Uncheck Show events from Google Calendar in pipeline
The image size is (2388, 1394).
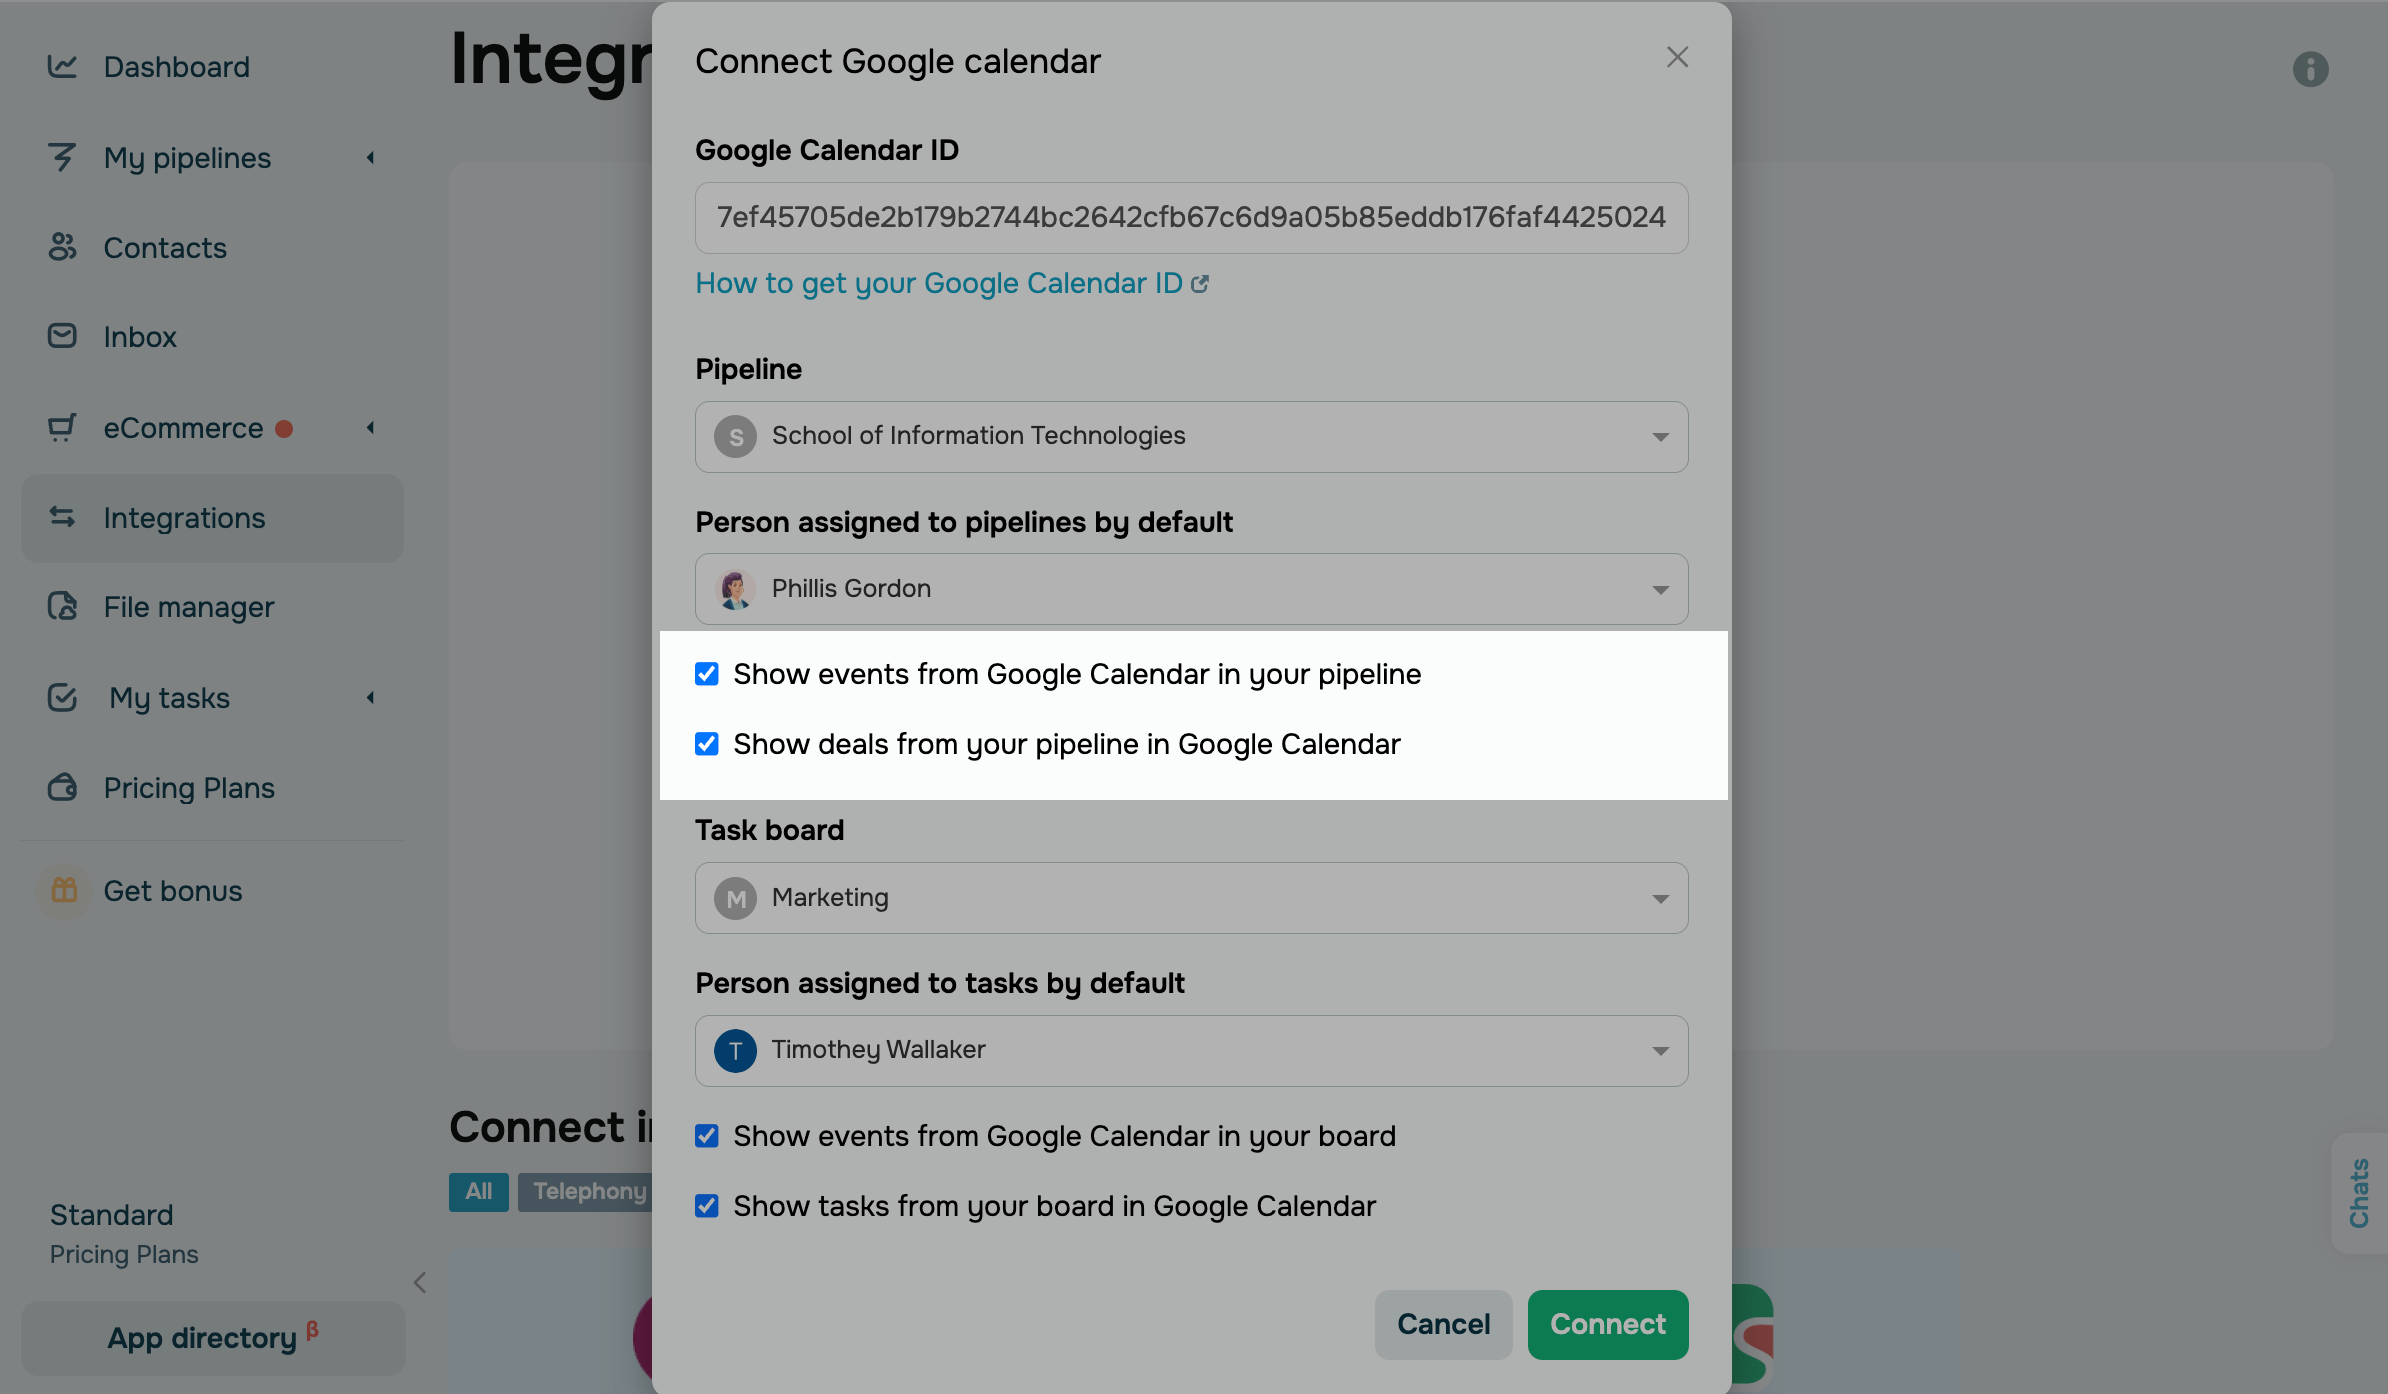coord(707,674)
